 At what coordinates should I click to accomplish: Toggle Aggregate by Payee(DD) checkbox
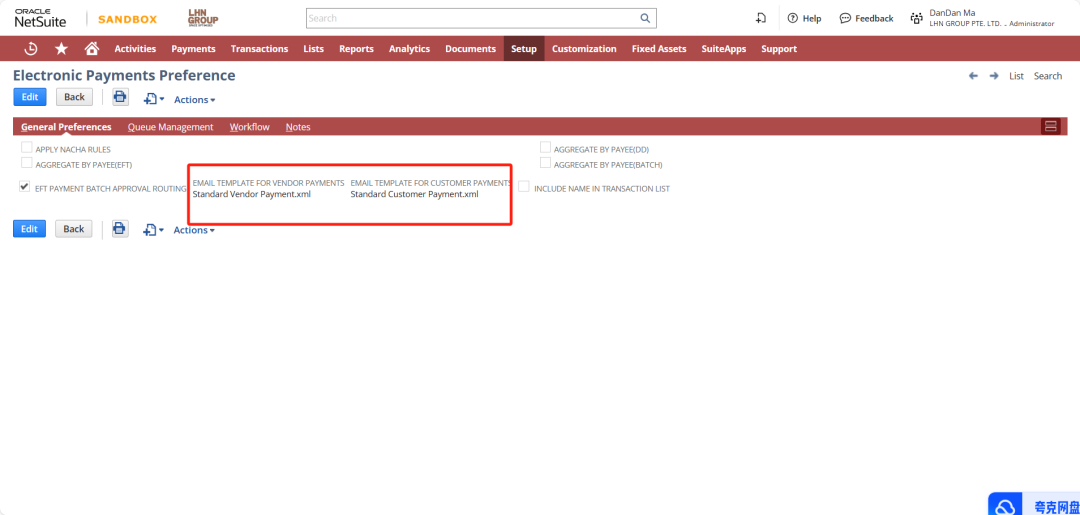click(x=546, y=147)
